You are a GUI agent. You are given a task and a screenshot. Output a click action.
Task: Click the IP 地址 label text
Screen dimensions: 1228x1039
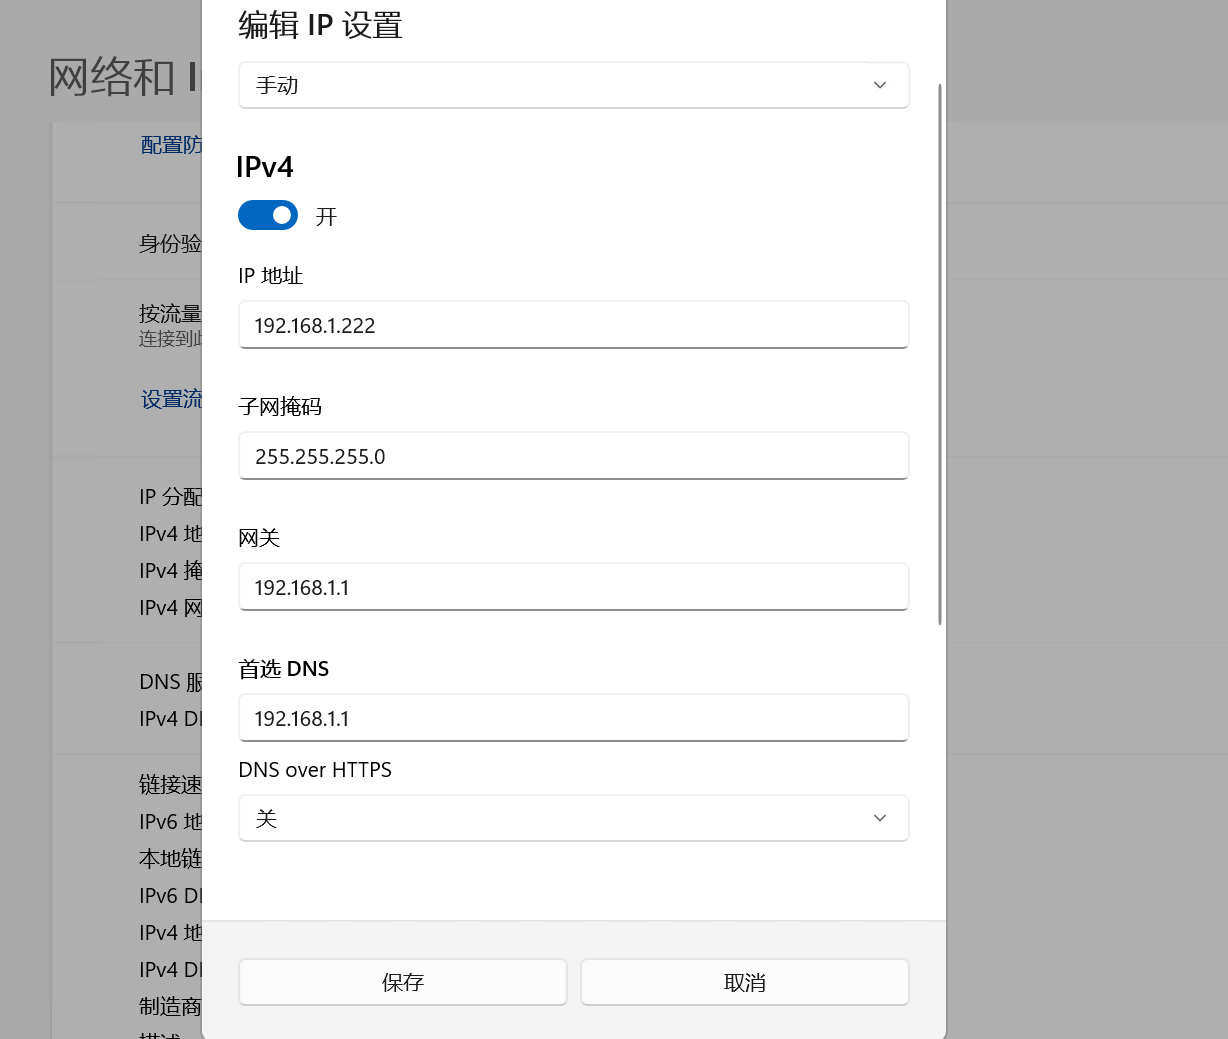click(270, 276)
